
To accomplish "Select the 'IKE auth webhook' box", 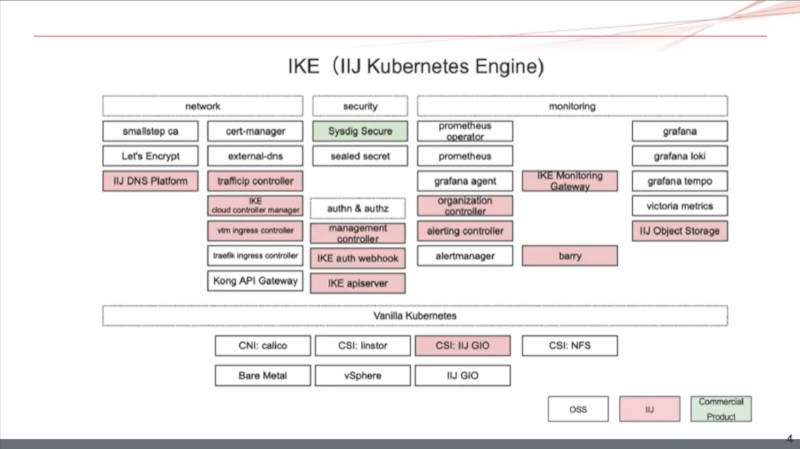I will 358,258.
